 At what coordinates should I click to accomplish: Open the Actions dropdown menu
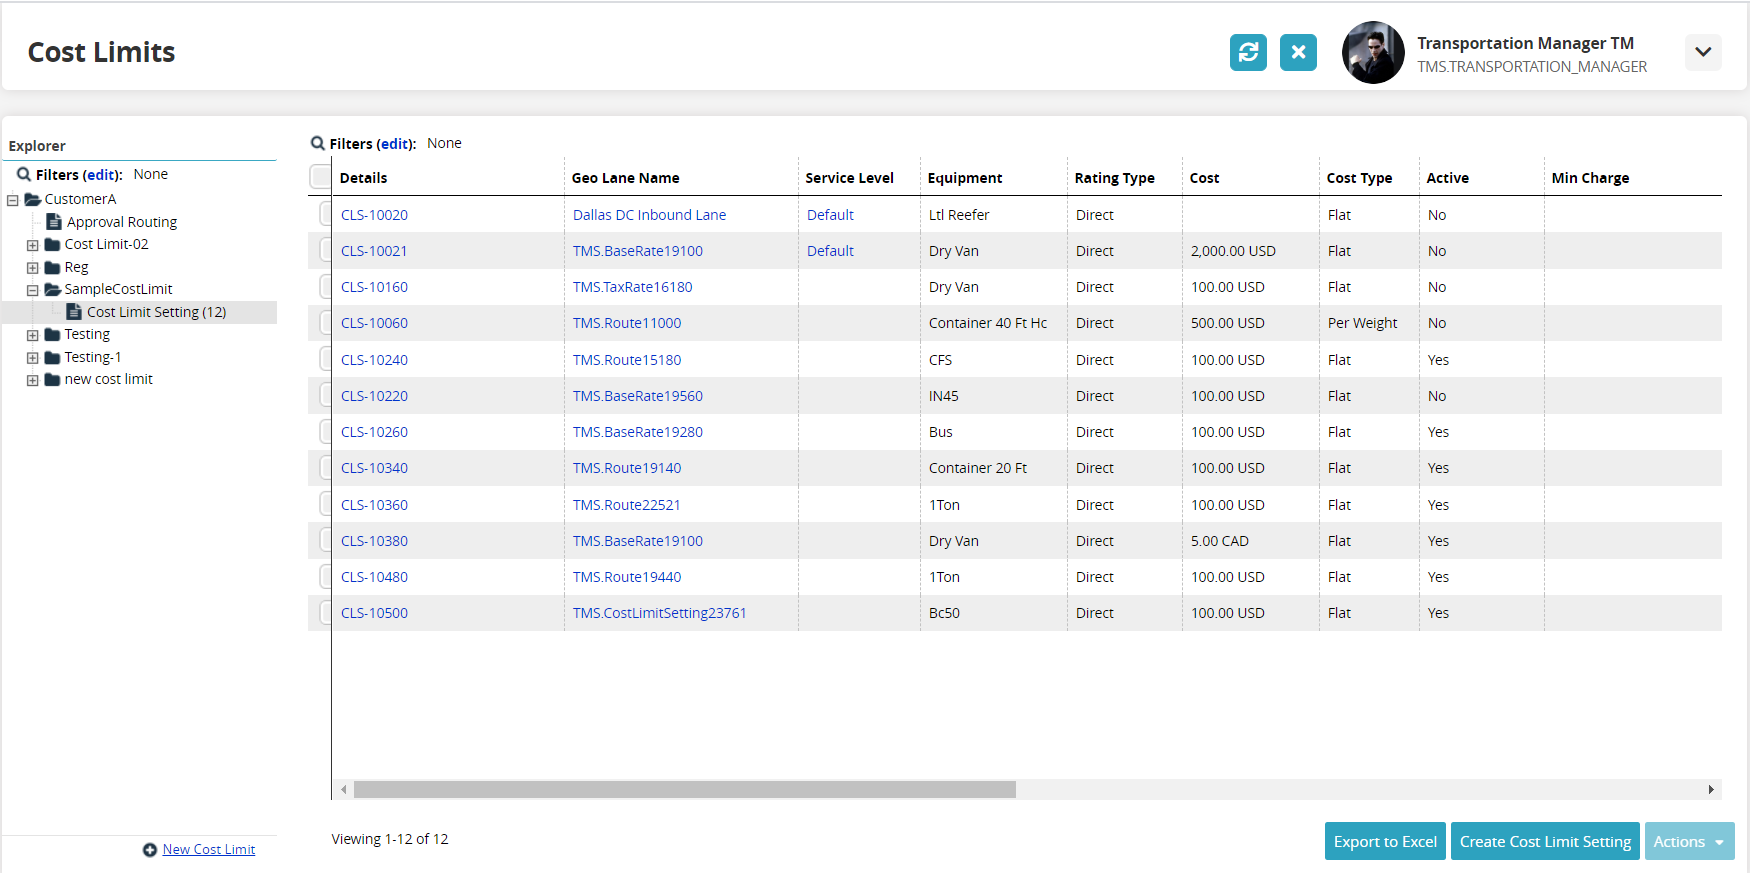(1689, 841)
